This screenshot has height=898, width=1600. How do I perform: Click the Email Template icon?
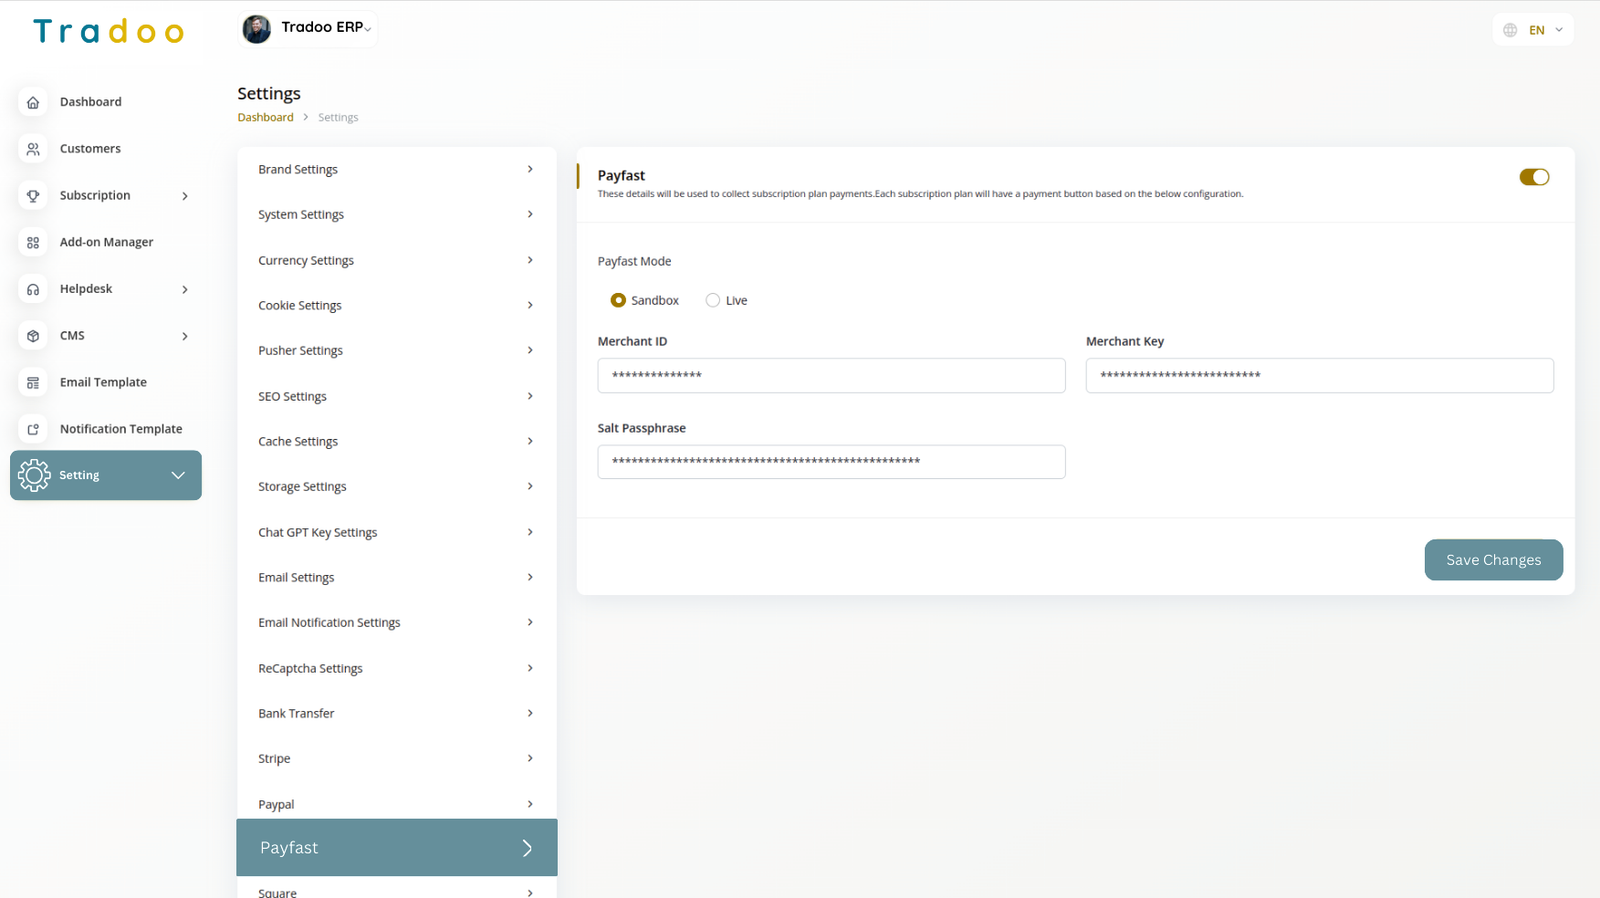33,383
